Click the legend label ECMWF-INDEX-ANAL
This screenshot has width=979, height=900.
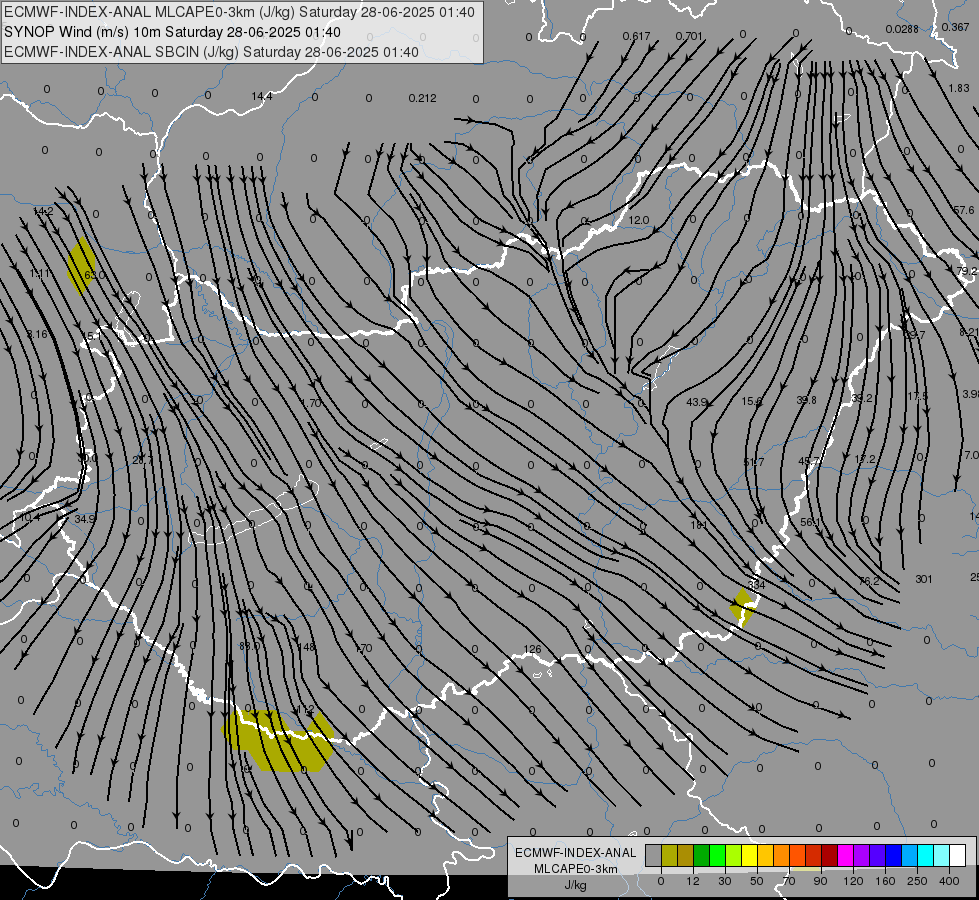(x=576, y=853)
